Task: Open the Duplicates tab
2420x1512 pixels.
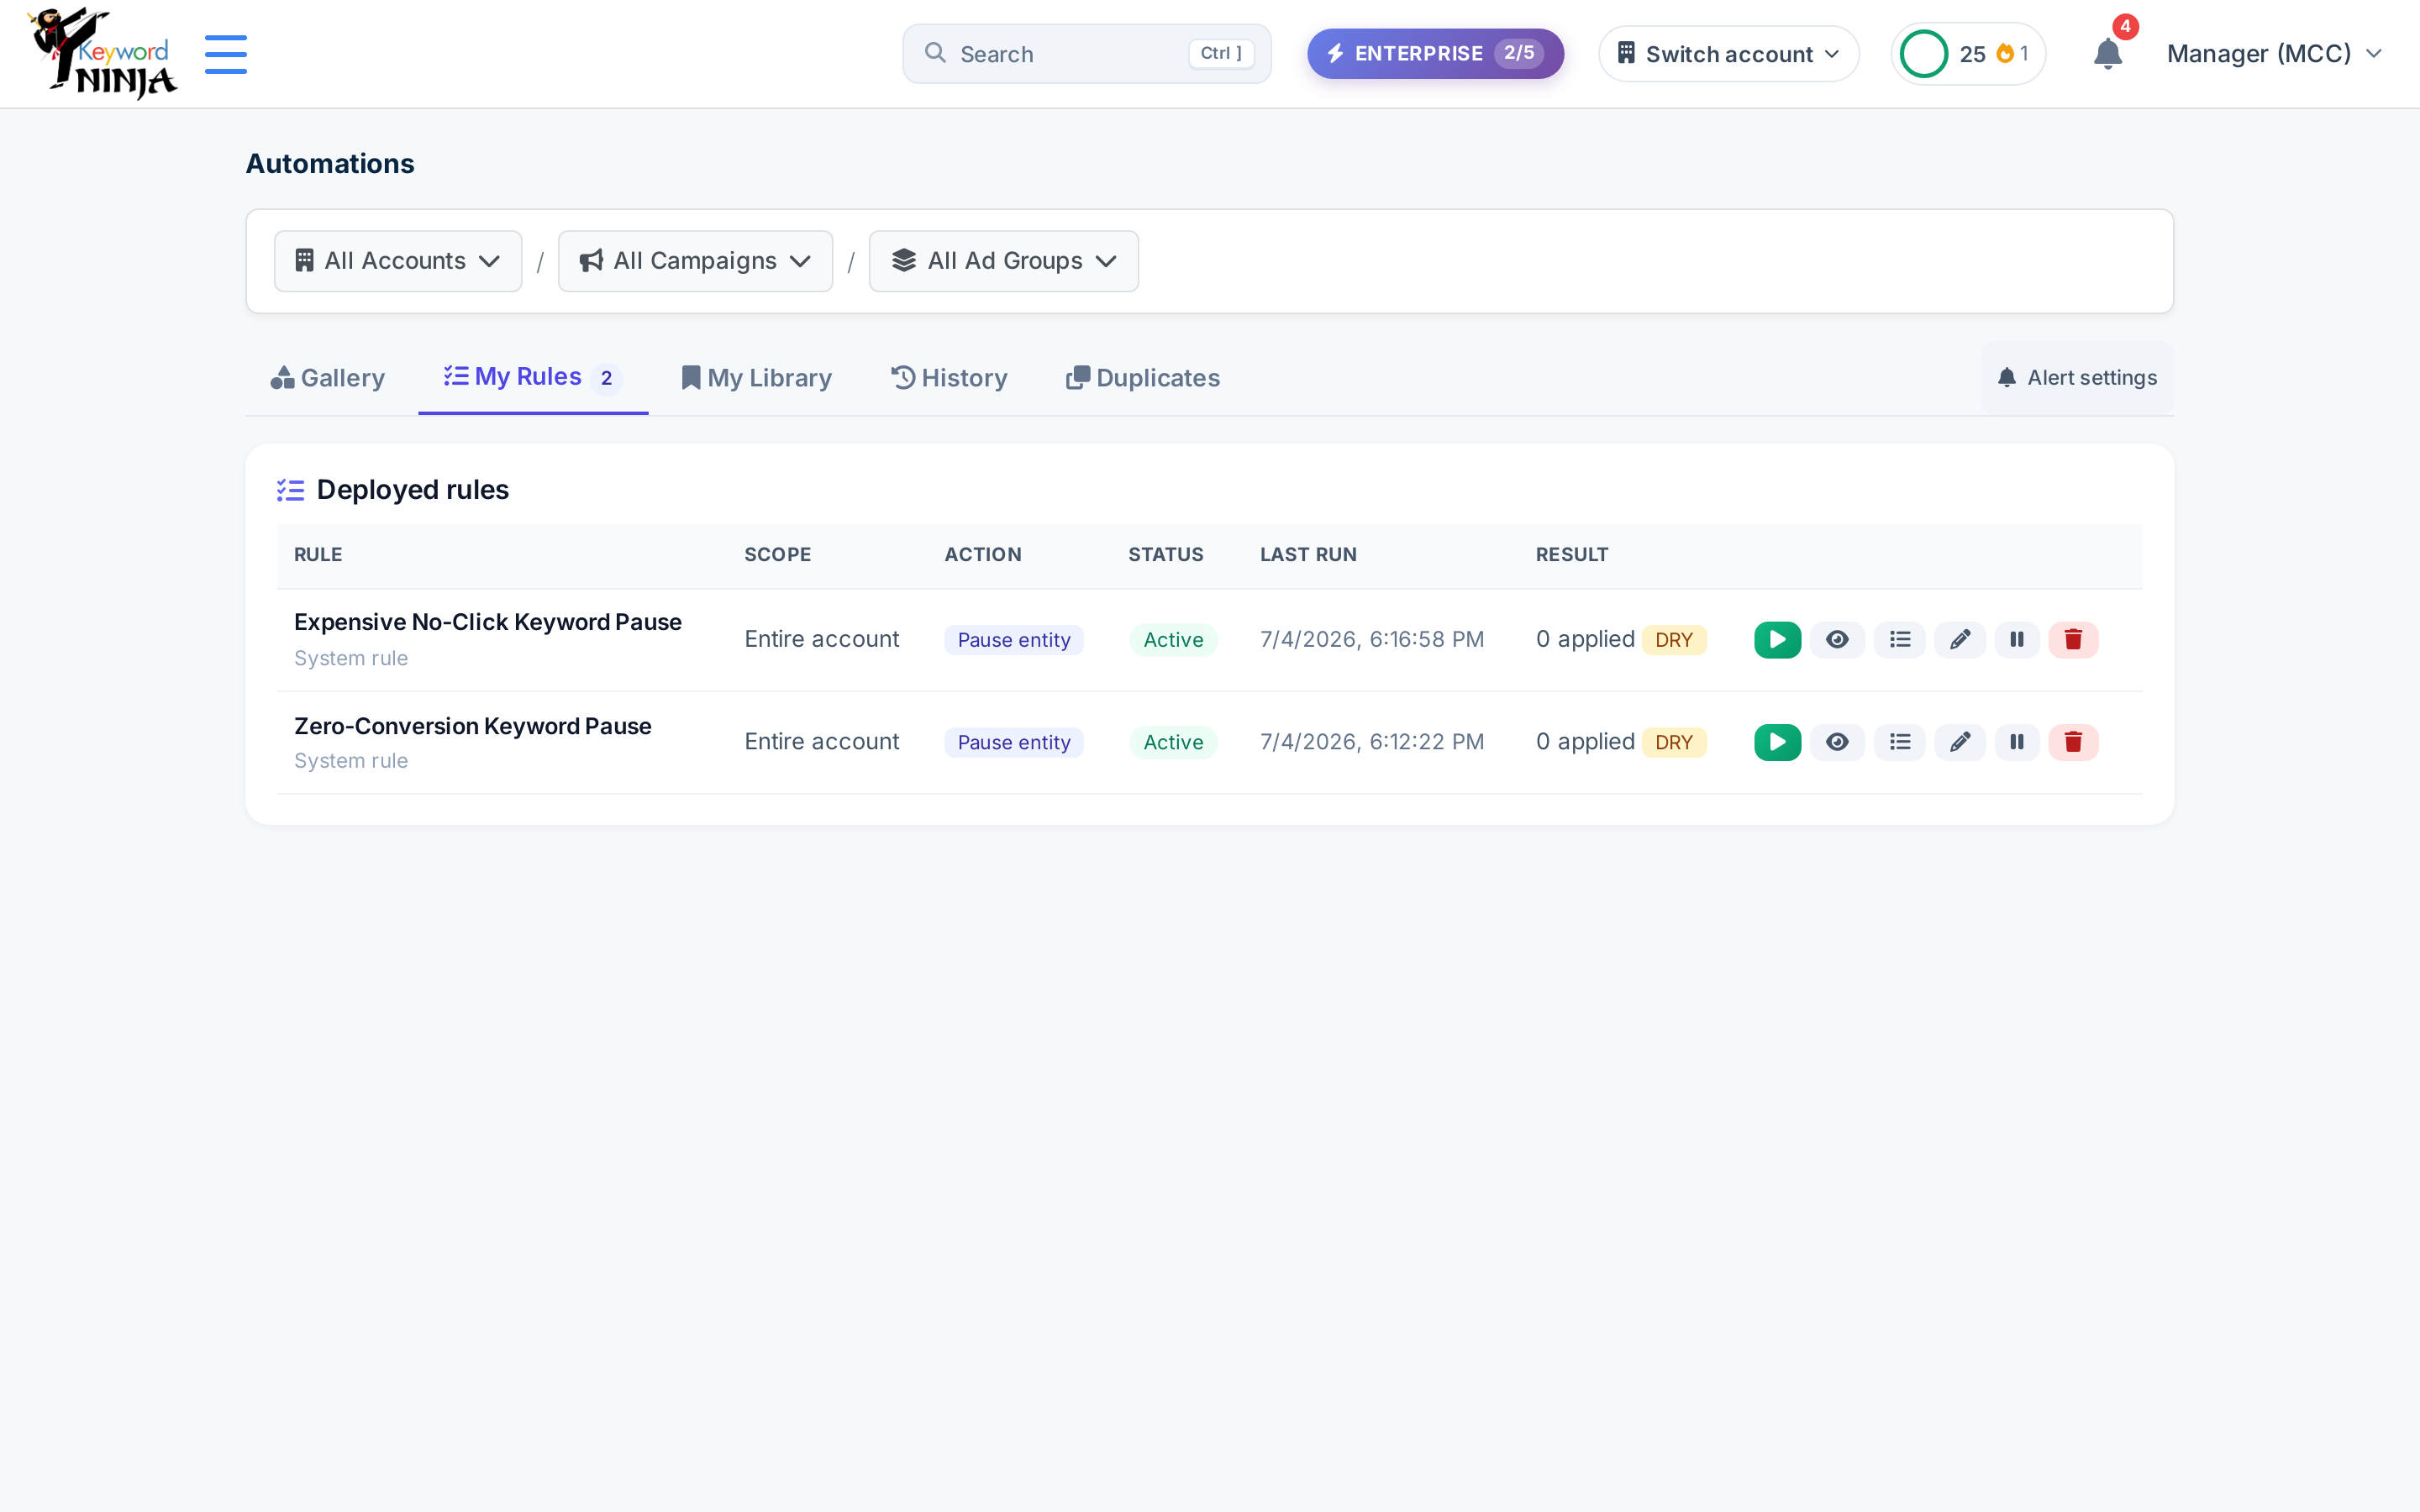Action: 1143,378
